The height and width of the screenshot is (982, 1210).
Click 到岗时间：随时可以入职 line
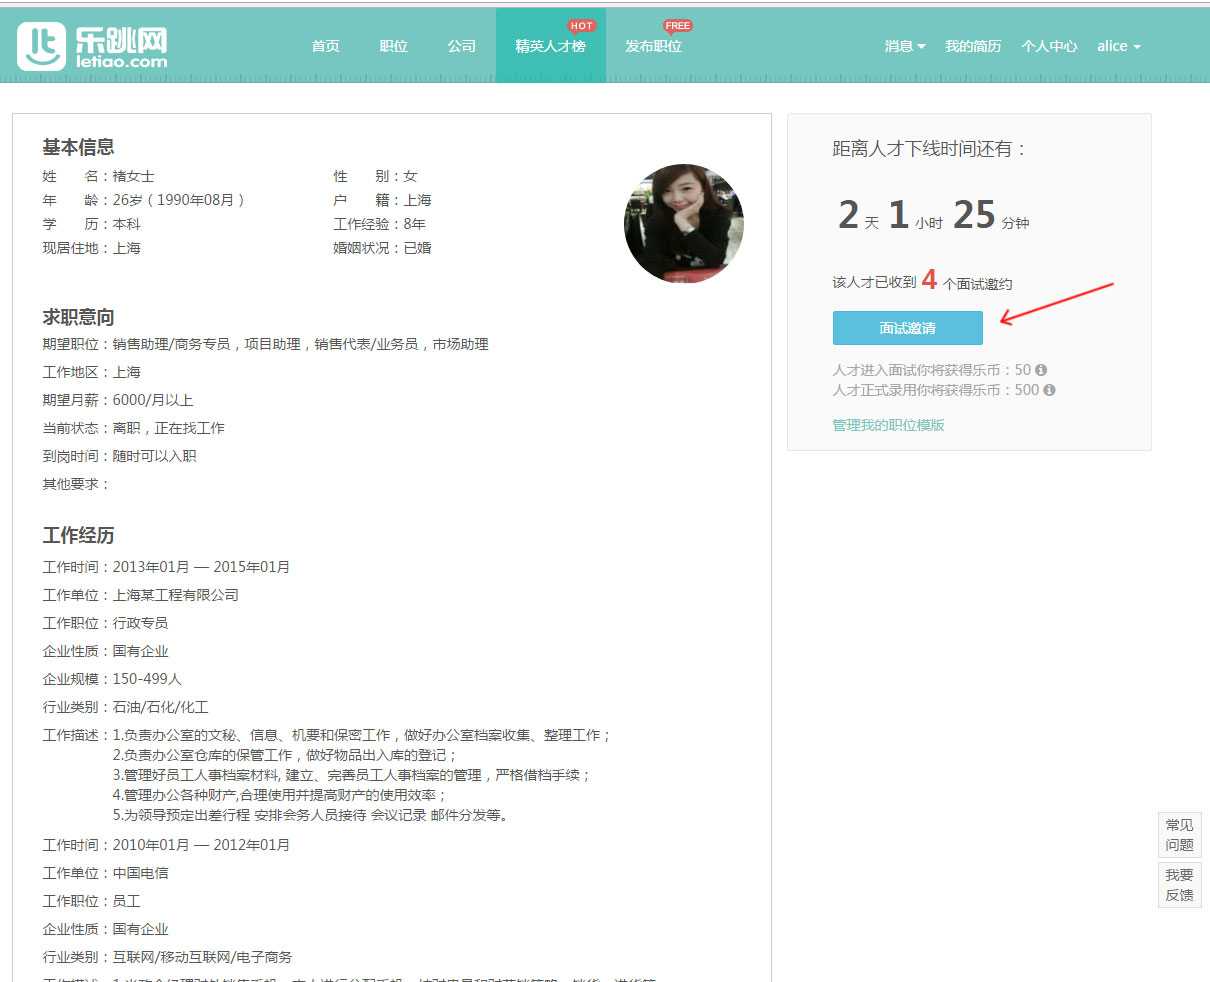(x=119, y=456)
